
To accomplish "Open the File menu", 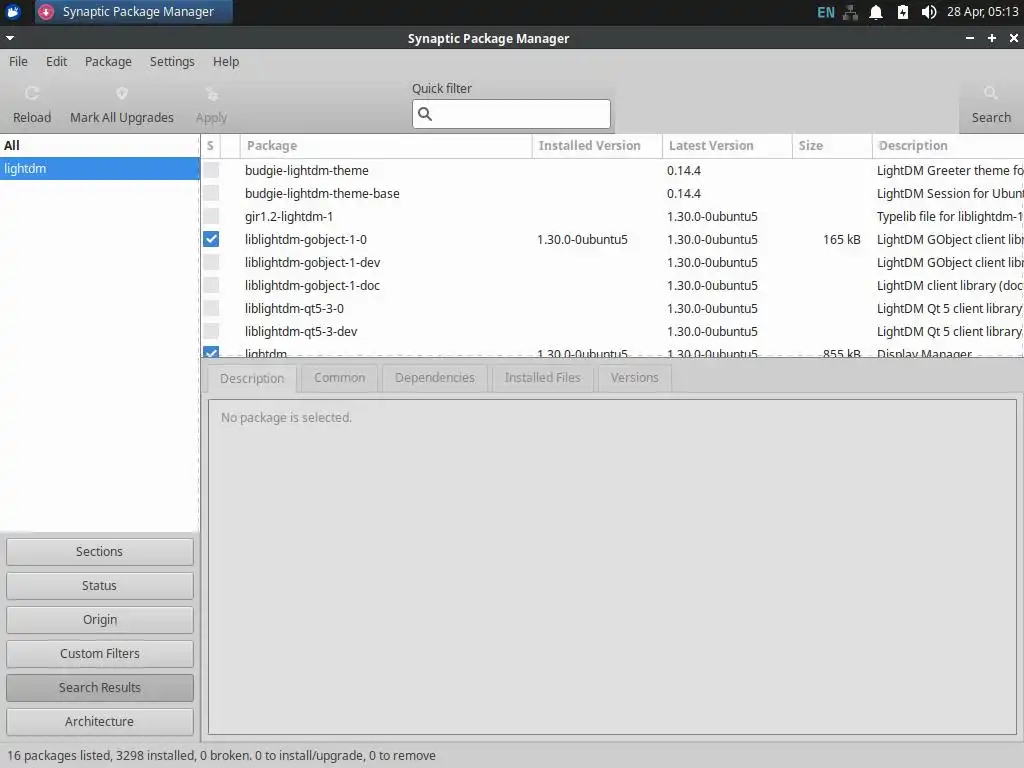I will (18, 61).
